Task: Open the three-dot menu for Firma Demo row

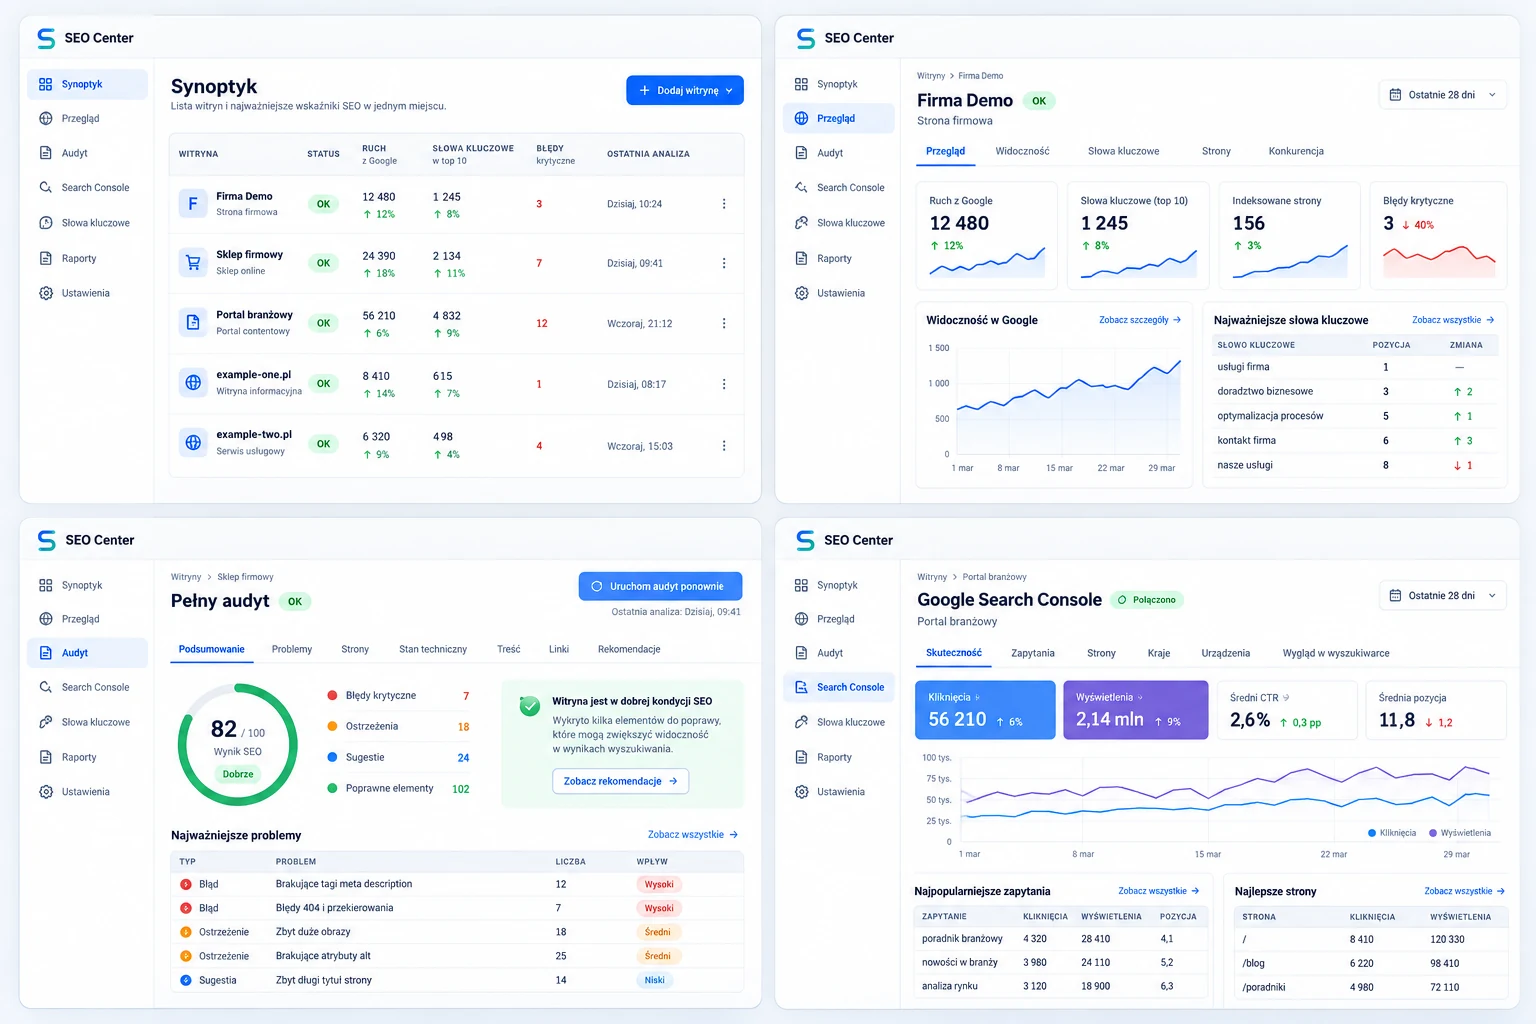Action: pyautogui.click(x=724, y=204)
